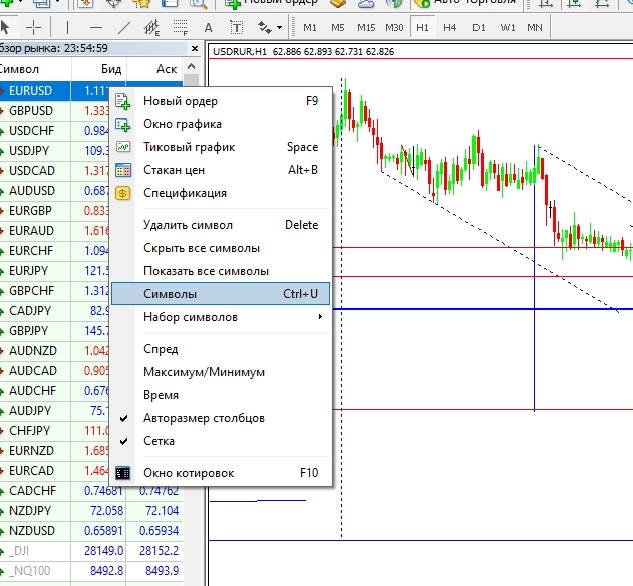The image size is (633, 586).
Task: Click the Тиковый график menu icon
Action: (123, 147)
